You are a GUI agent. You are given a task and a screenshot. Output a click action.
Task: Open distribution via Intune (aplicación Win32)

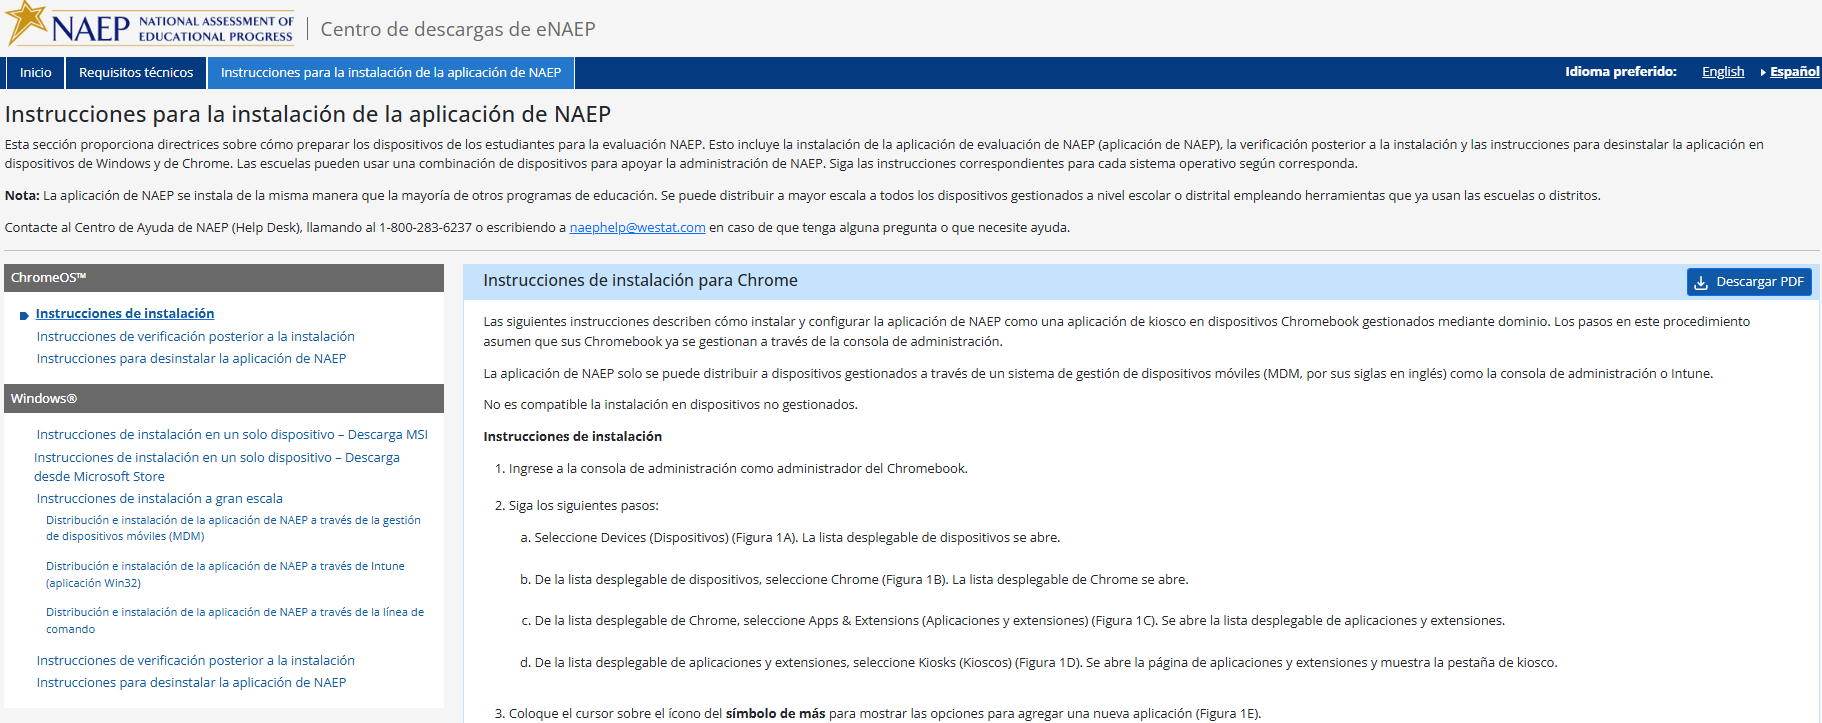(x=225, y=574)
